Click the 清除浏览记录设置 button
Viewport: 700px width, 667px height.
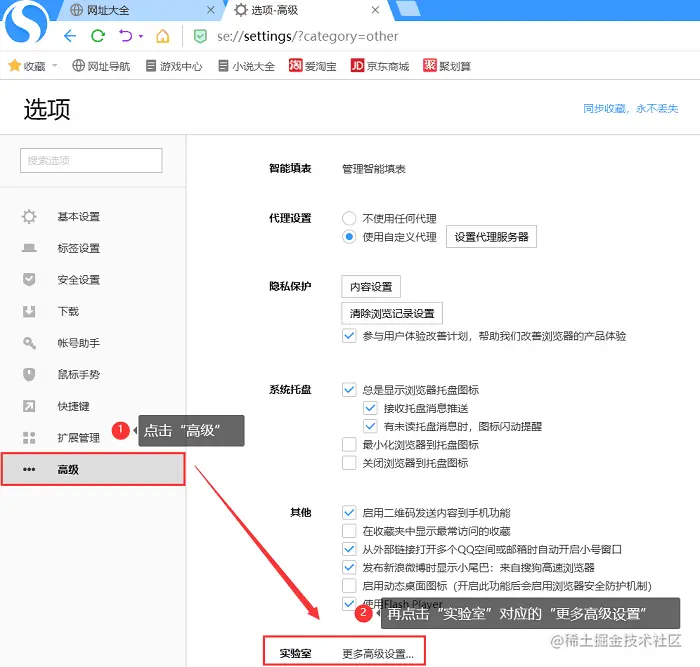click(x=392, y=313)
